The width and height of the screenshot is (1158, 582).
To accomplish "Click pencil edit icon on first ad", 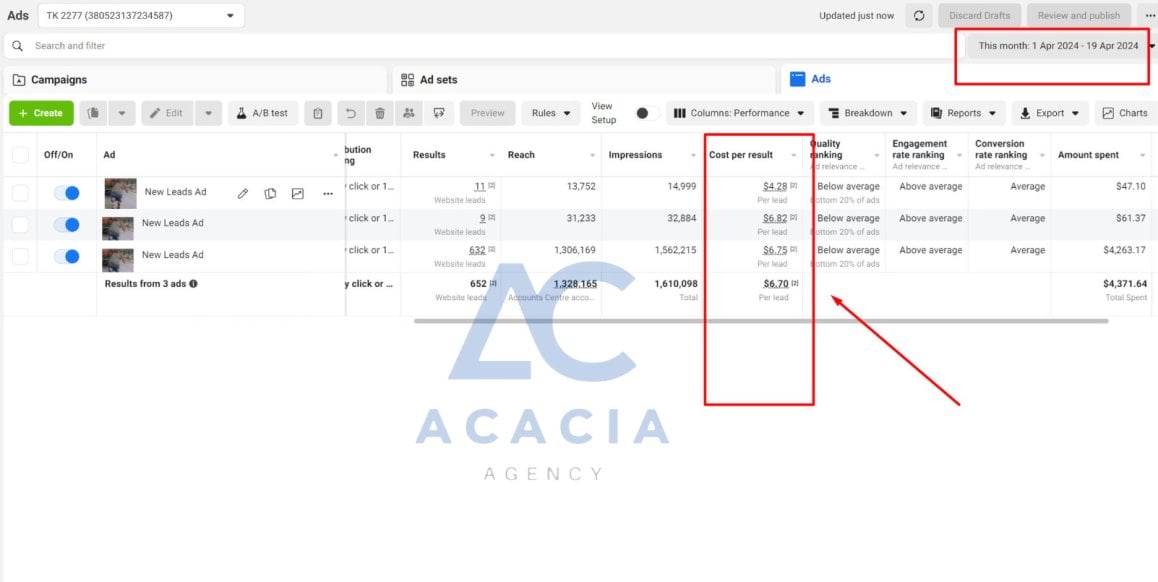I will 242,194.
